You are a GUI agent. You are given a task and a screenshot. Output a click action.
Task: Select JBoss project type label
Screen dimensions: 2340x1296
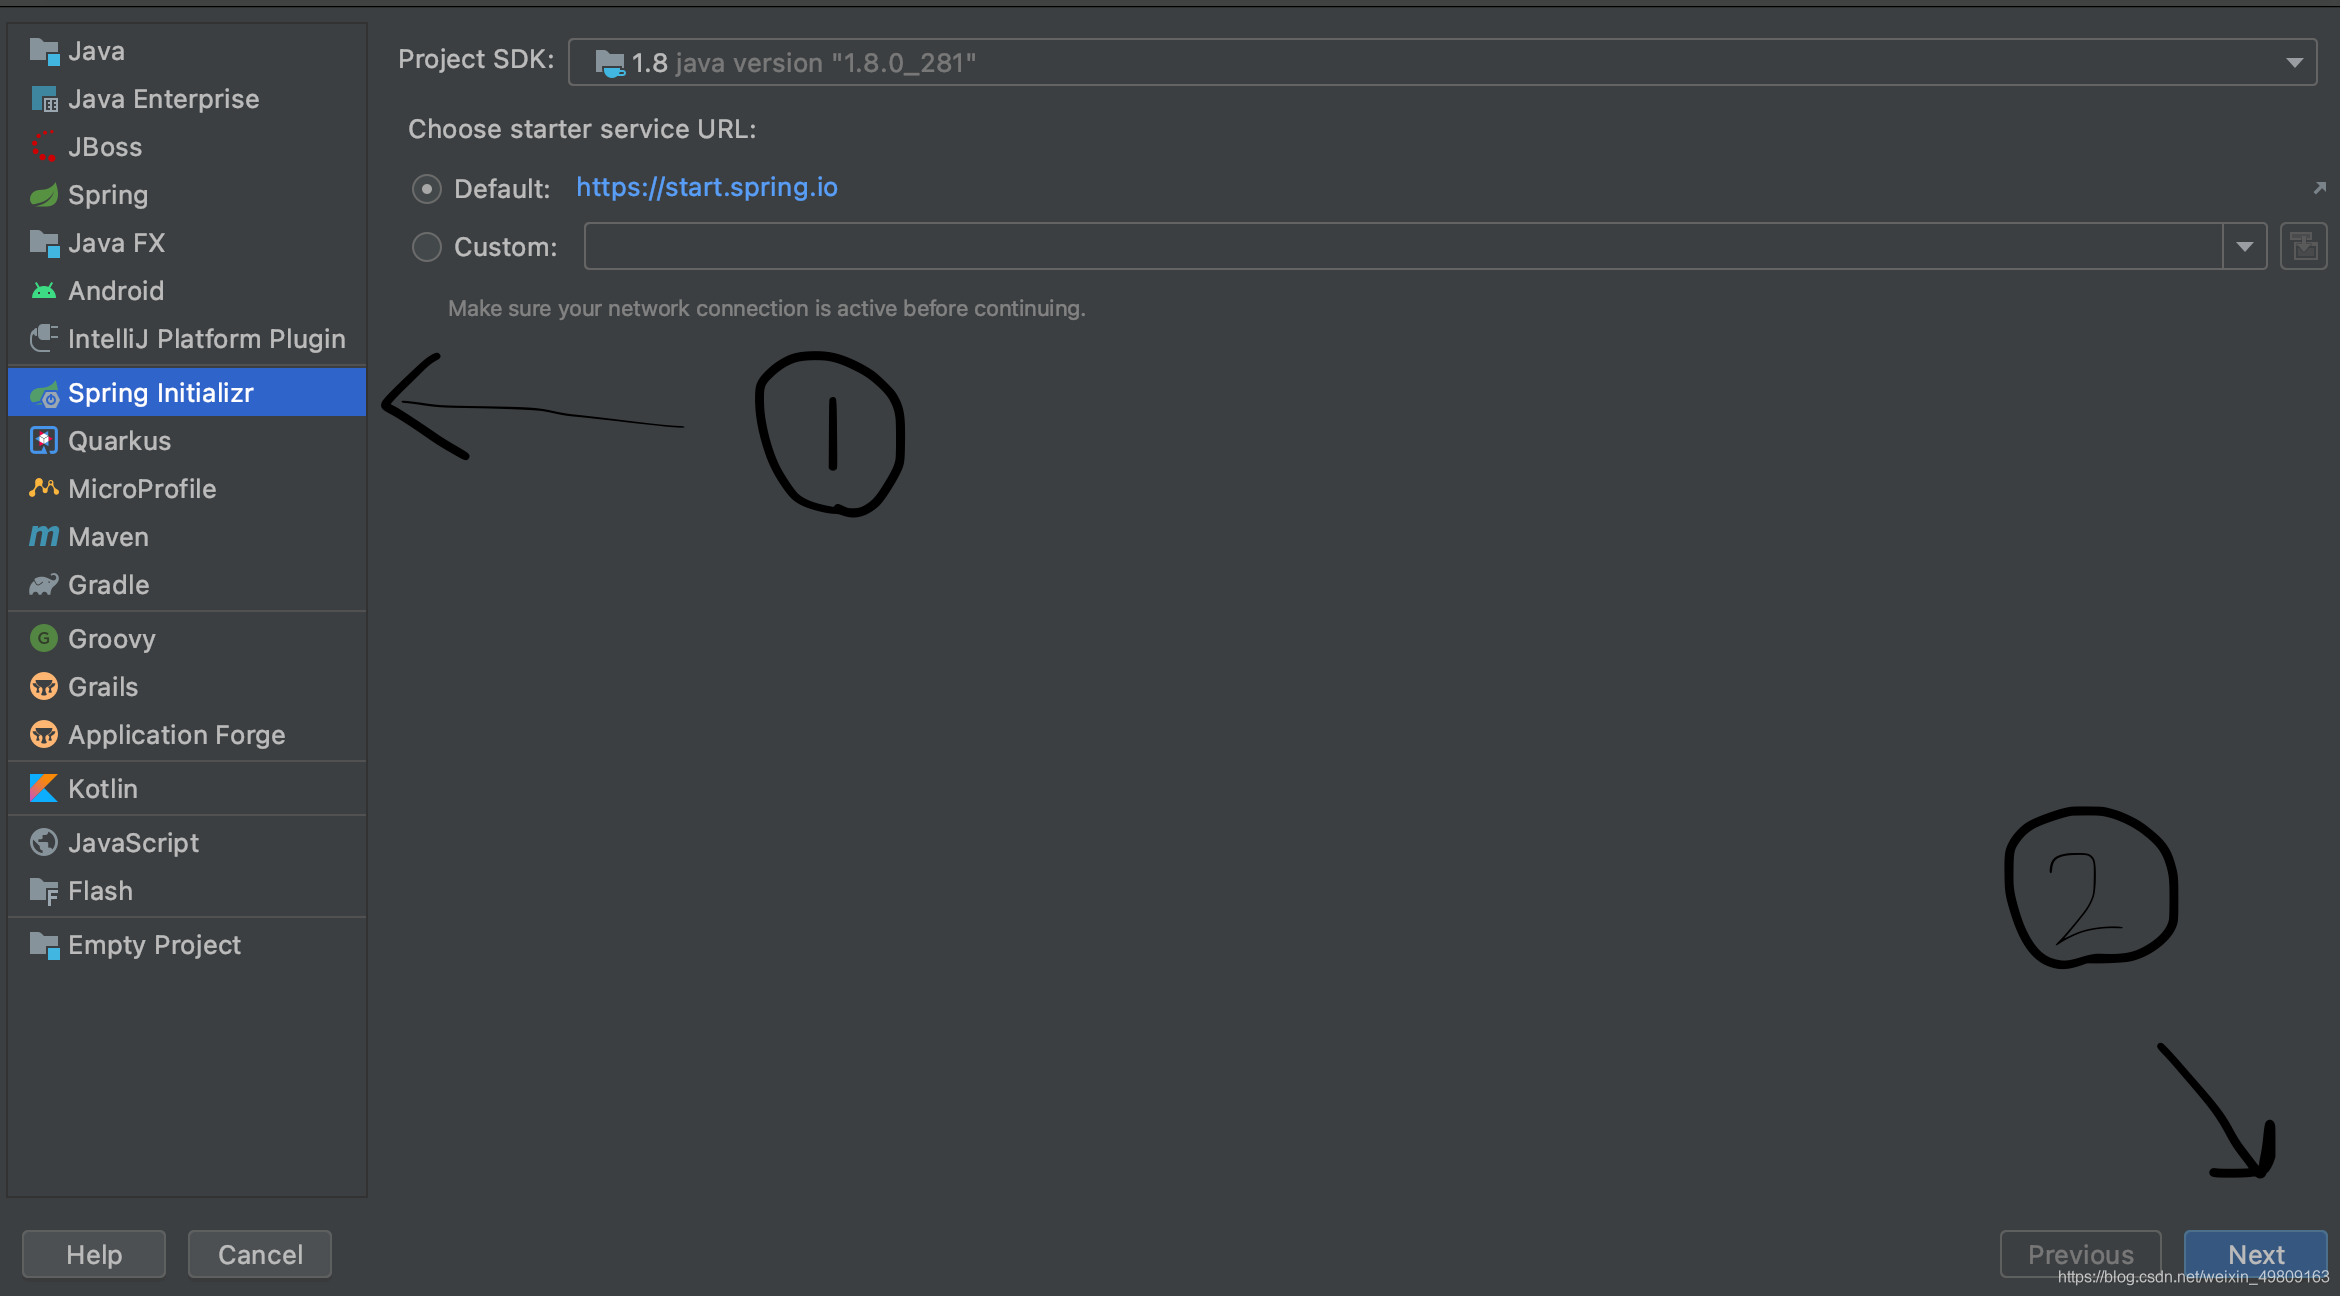[105, 147]
